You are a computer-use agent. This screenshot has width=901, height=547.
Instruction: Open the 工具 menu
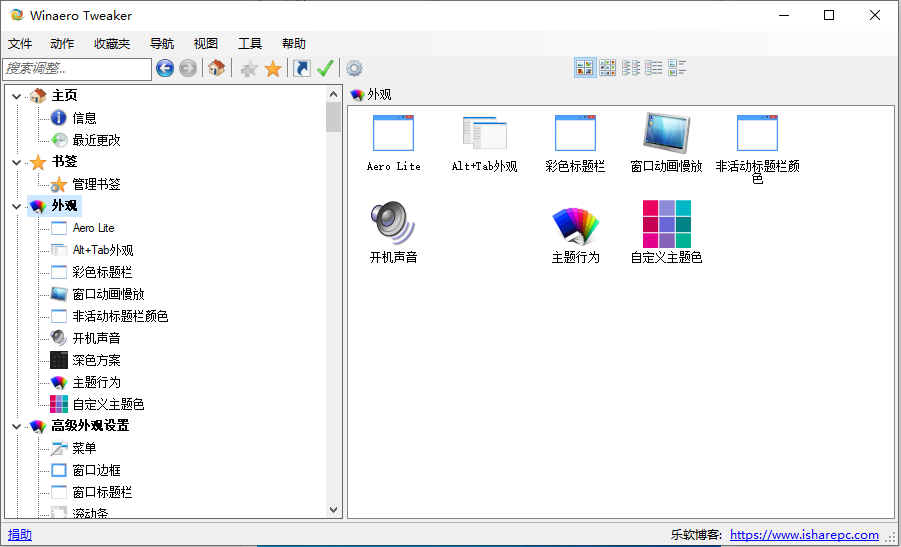pyautogui.click(x=250, y=44)
